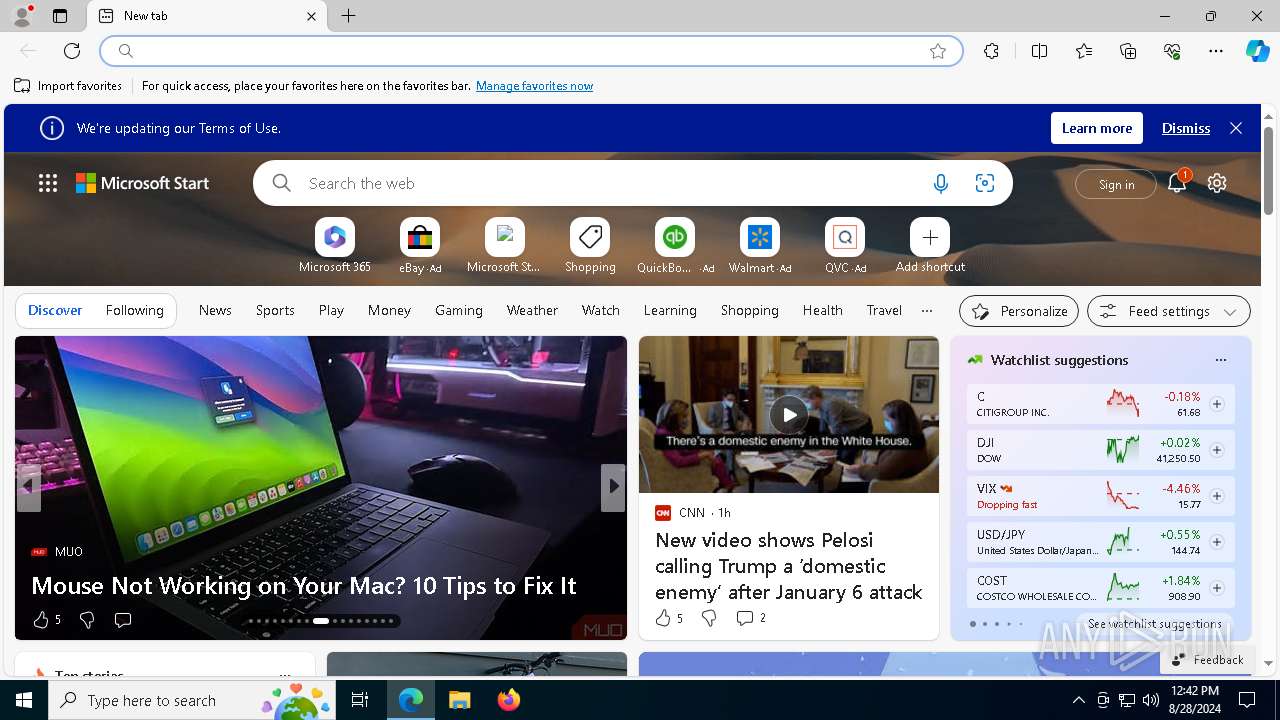Start voice search microphone icon

coord(940,183)
